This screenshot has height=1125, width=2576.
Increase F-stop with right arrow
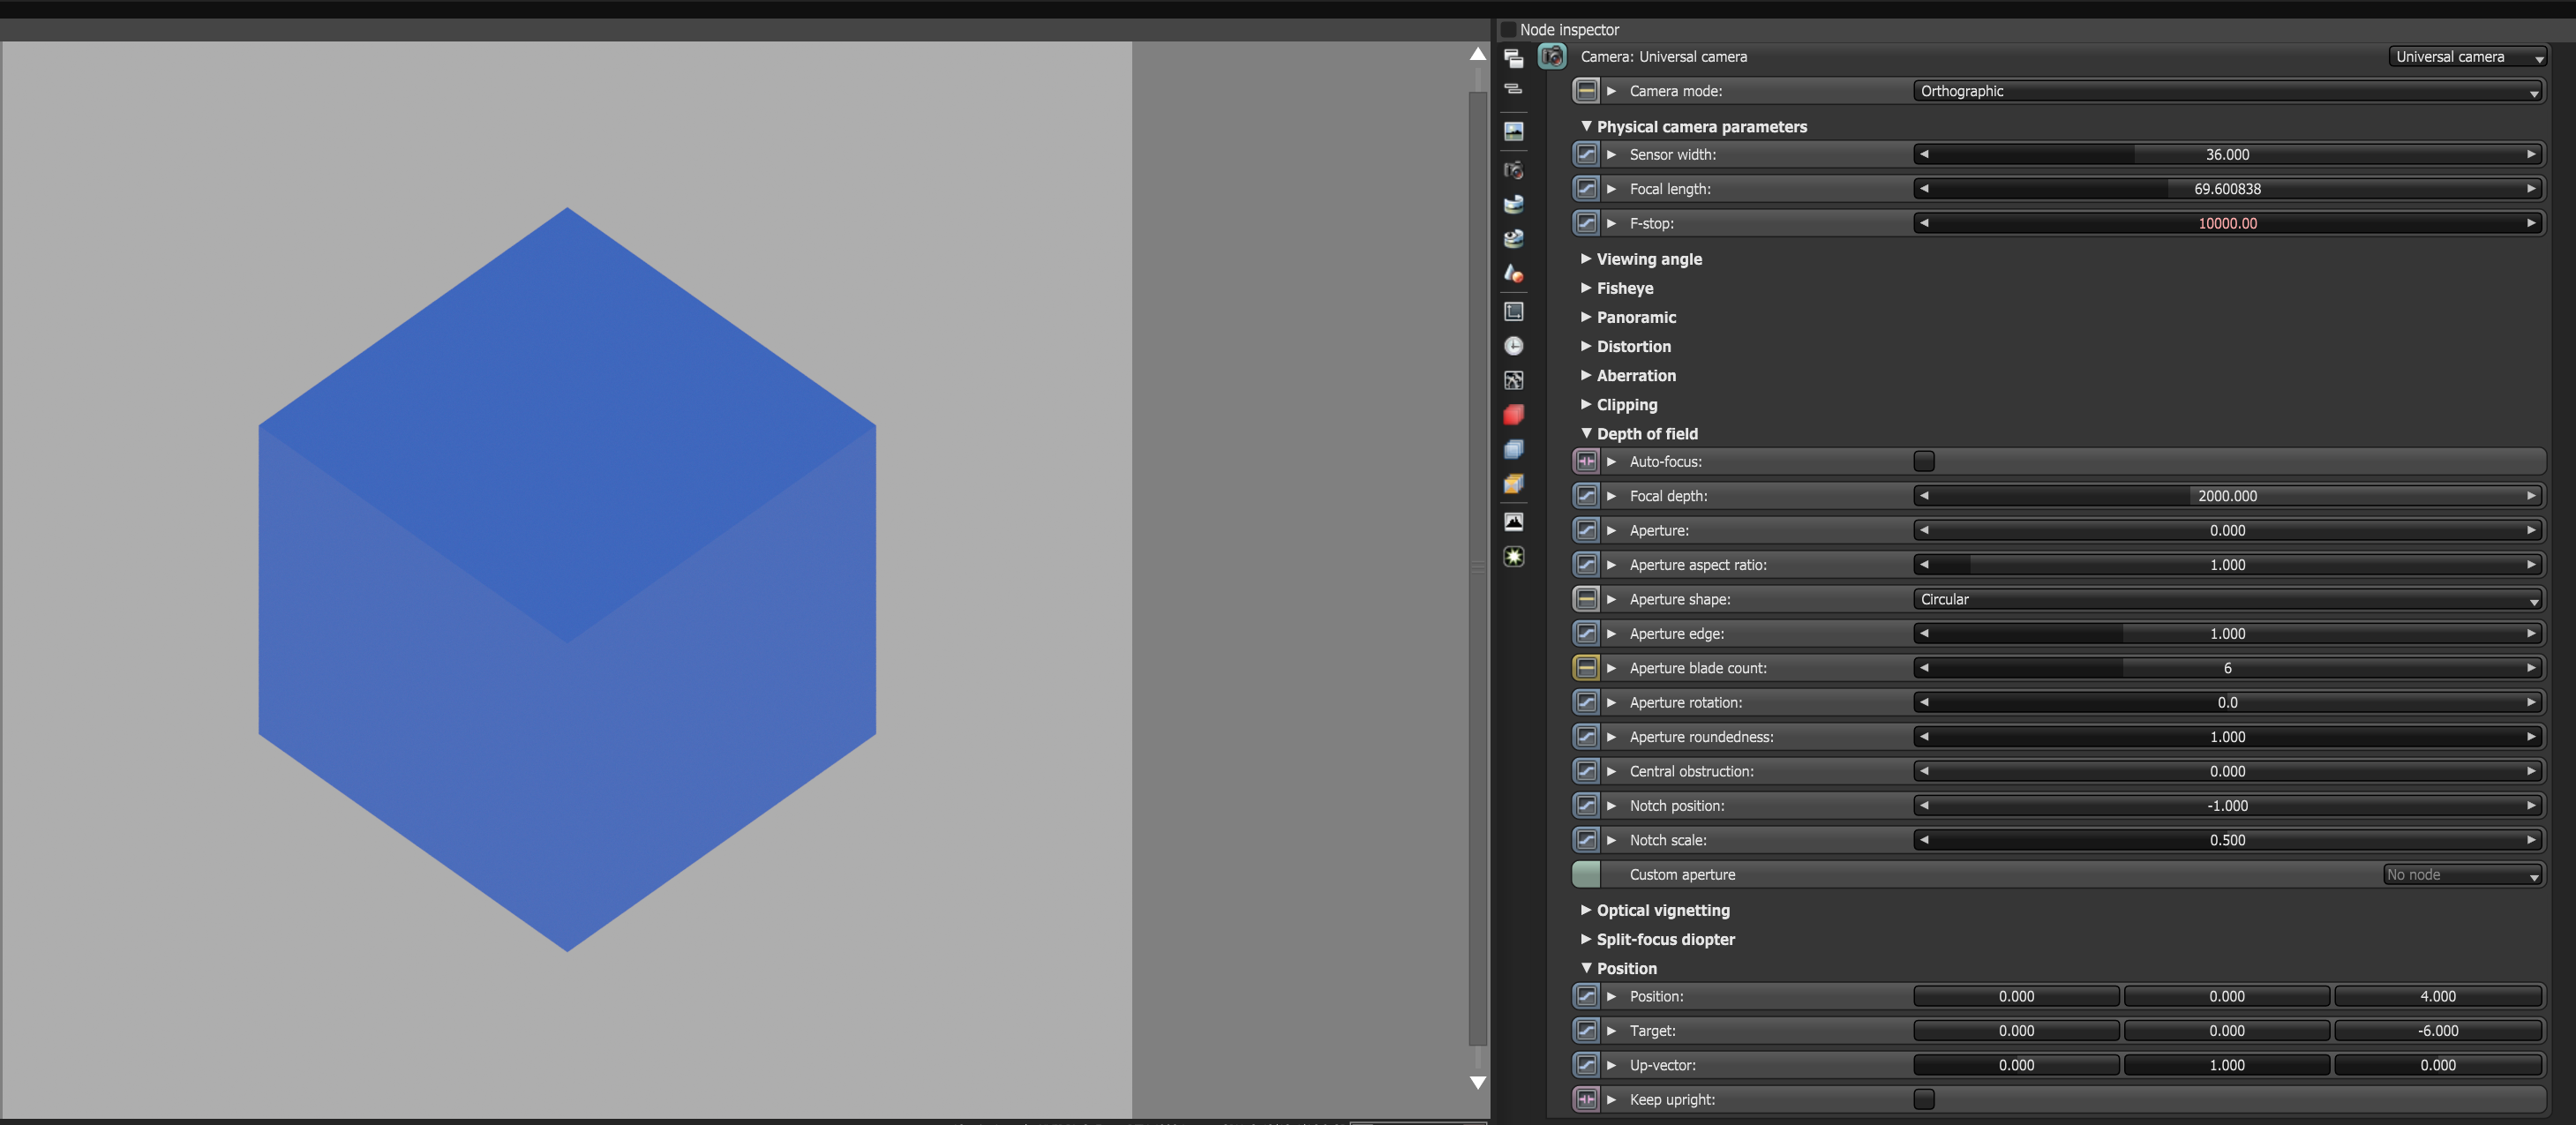point(2530,223)
